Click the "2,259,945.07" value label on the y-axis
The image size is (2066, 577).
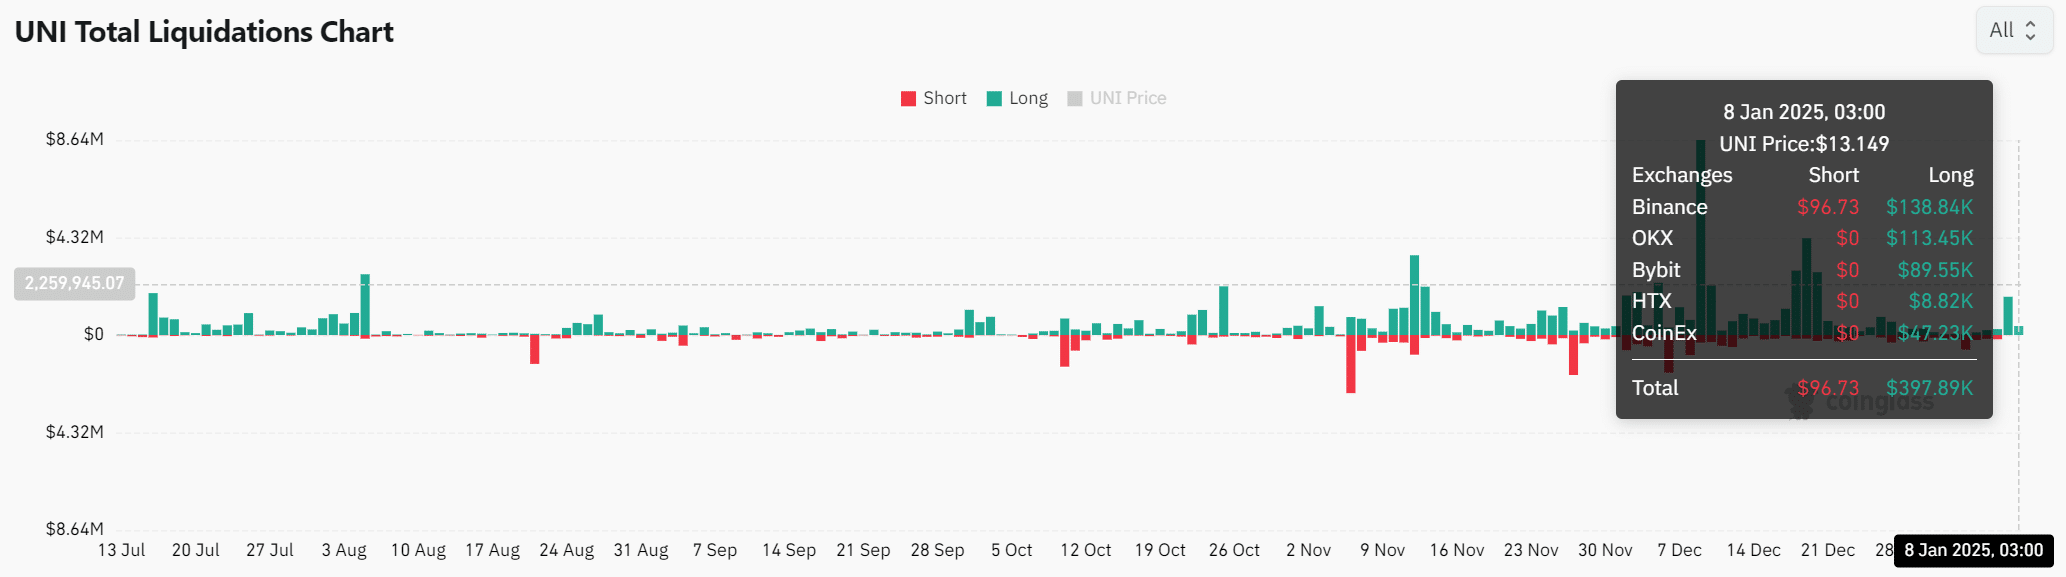click(x=74, y=283)
